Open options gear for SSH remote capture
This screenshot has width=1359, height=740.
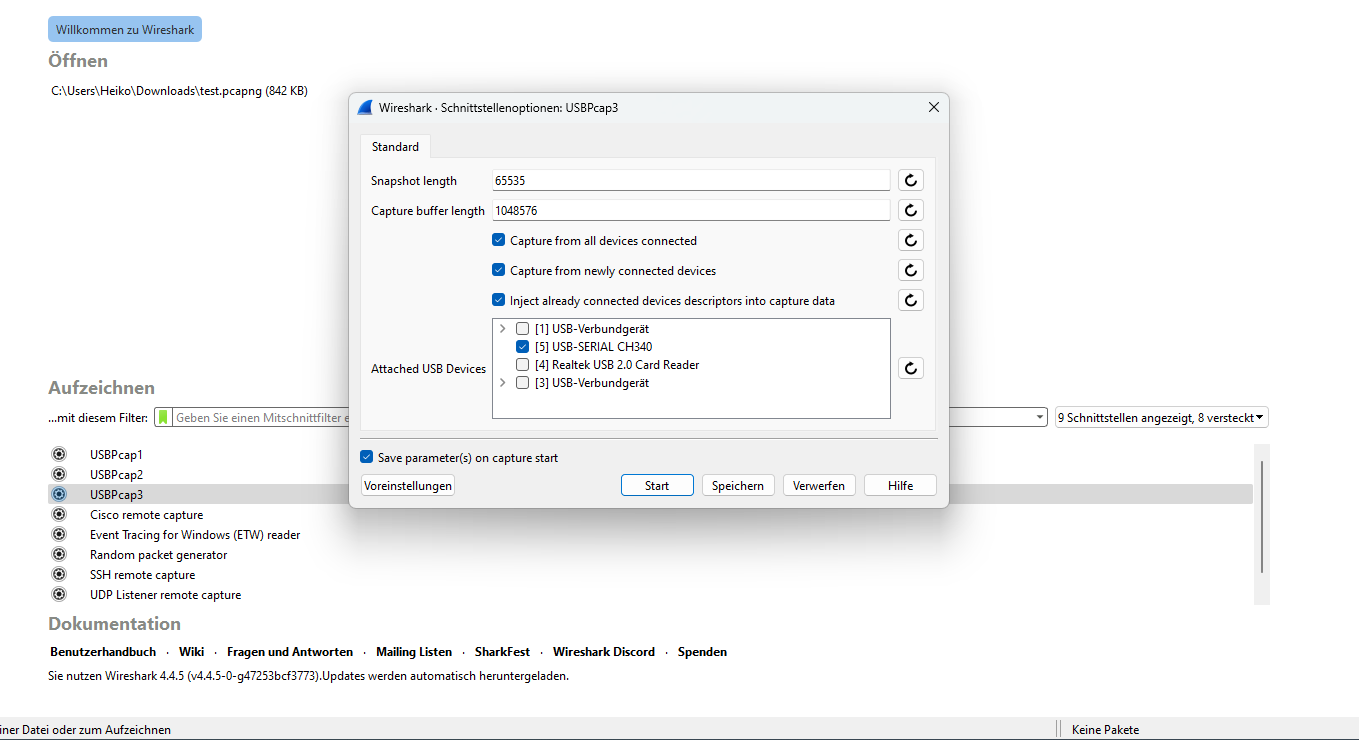pyautogui.click(x=59, y=574)
